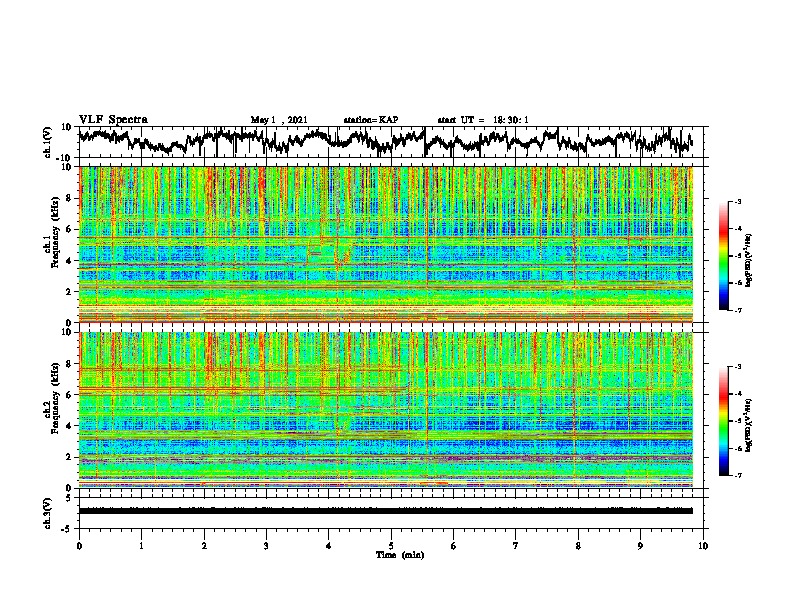The image size is (792, 612).
Task: Click ch.2 color bar "log(PSD)" units label
Action: point(749,425)
